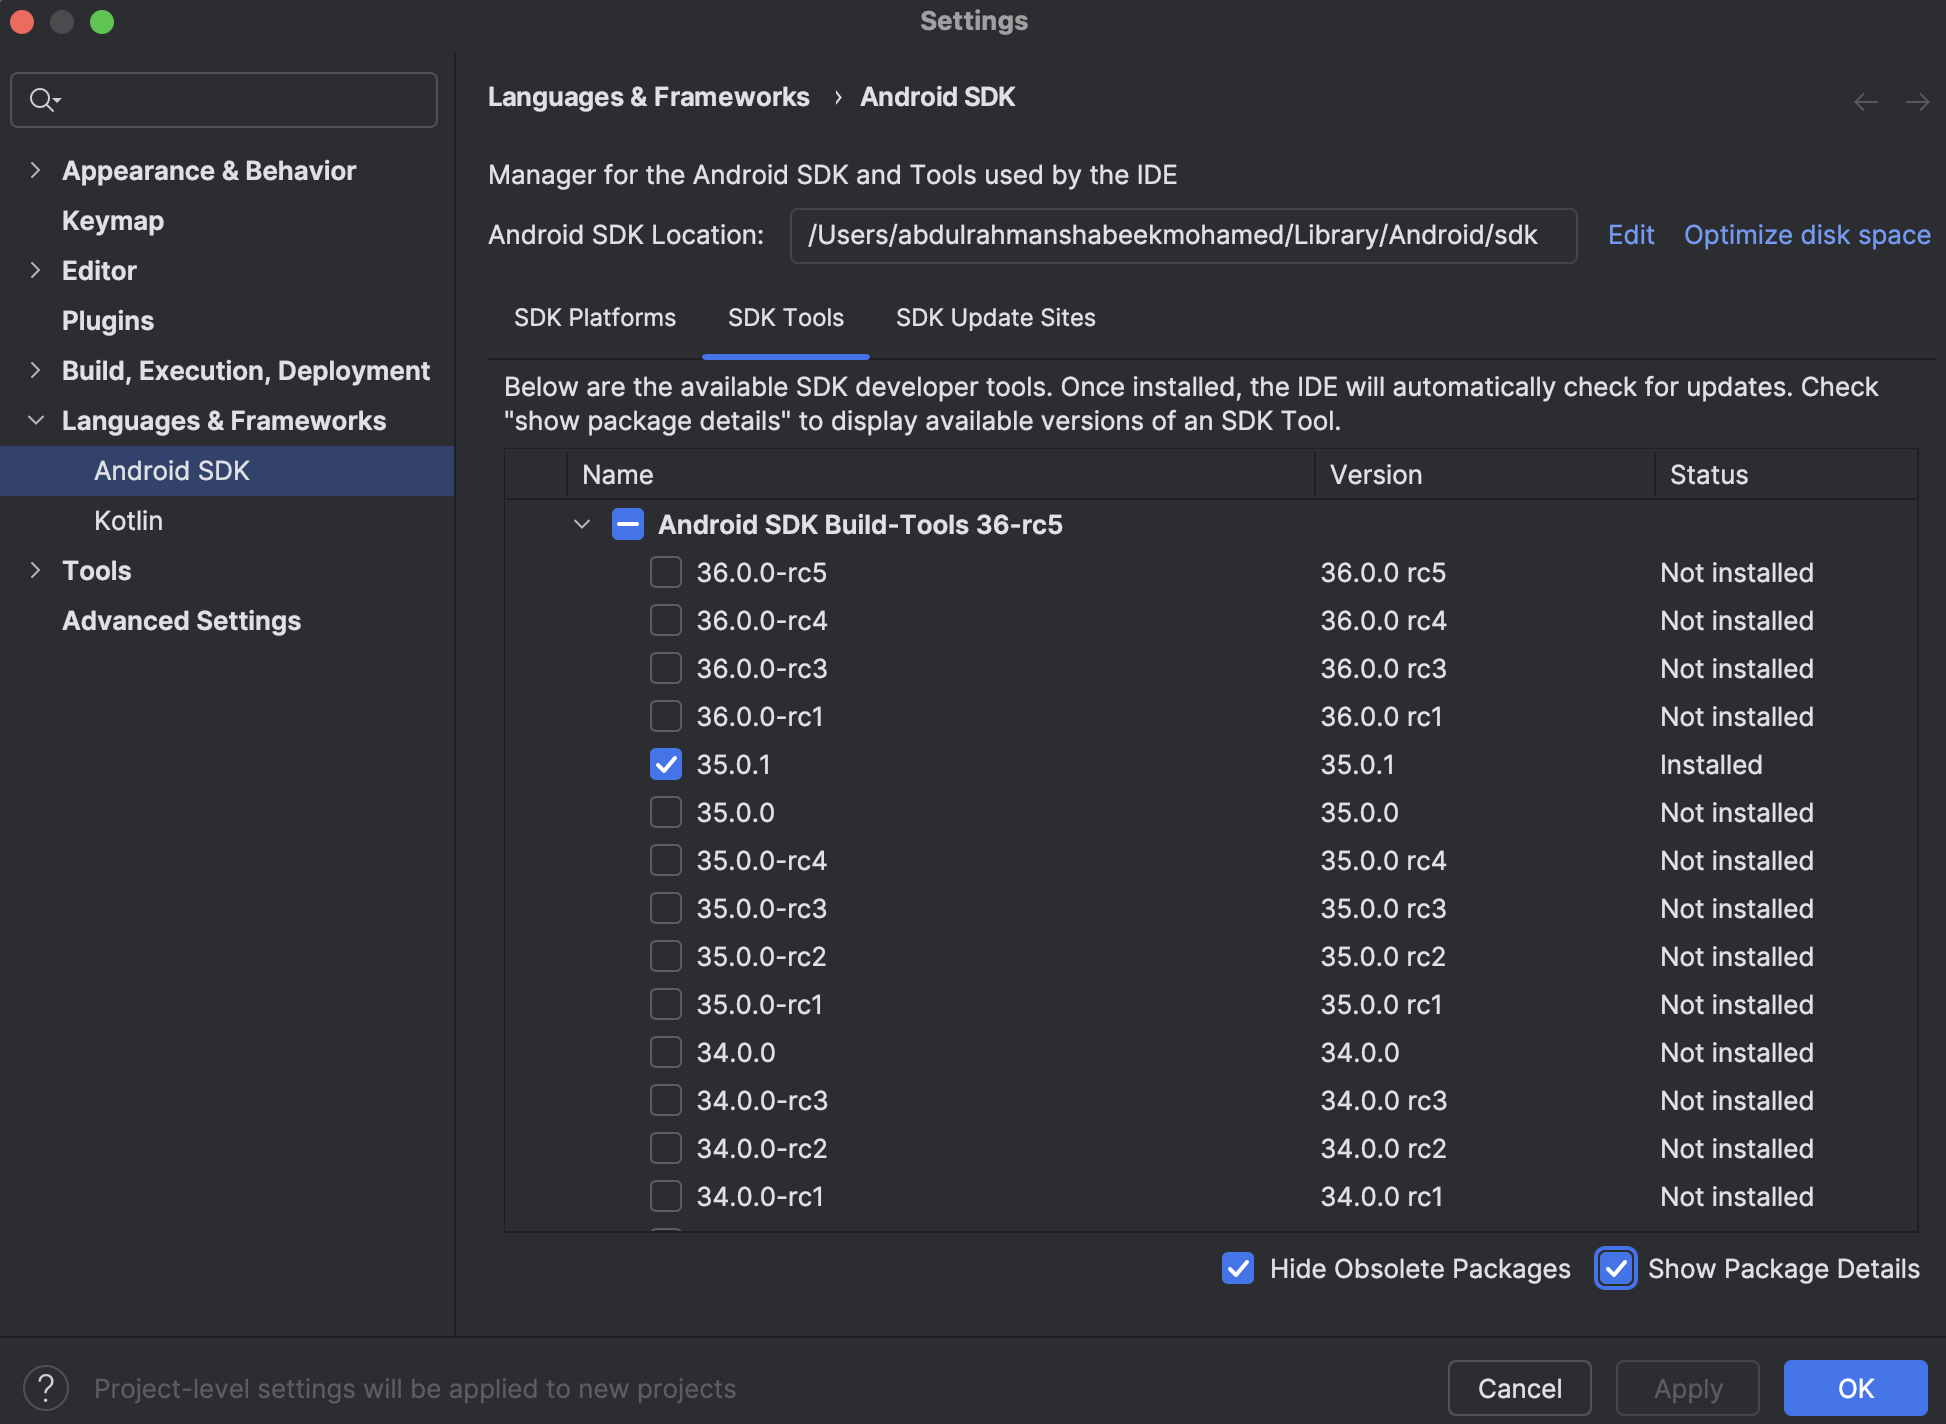1946x1424 pixels.
Task: Check the 36.0.0-rc5 package checkbox
Action: [666, 572]
